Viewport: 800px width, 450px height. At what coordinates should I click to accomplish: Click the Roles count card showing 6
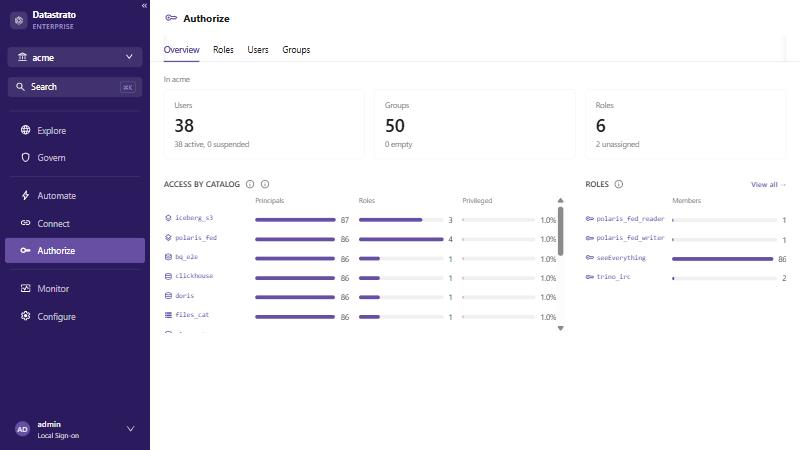coord(685,124)
